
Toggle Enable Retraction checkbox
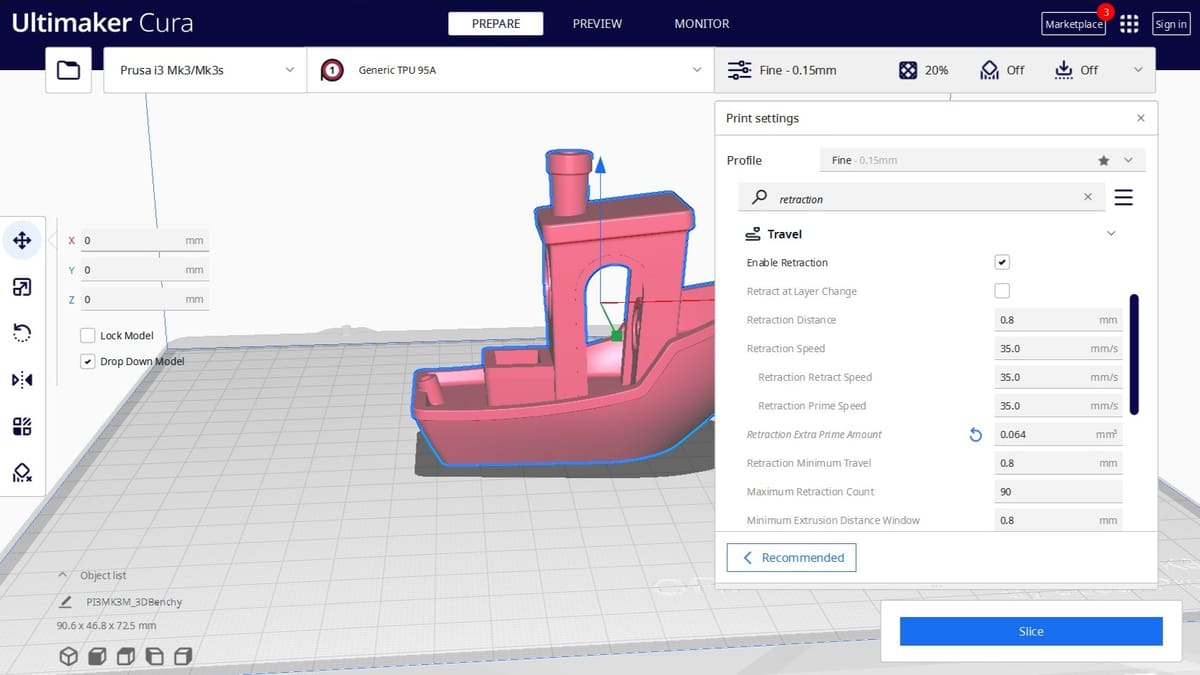pos(1002,262)
